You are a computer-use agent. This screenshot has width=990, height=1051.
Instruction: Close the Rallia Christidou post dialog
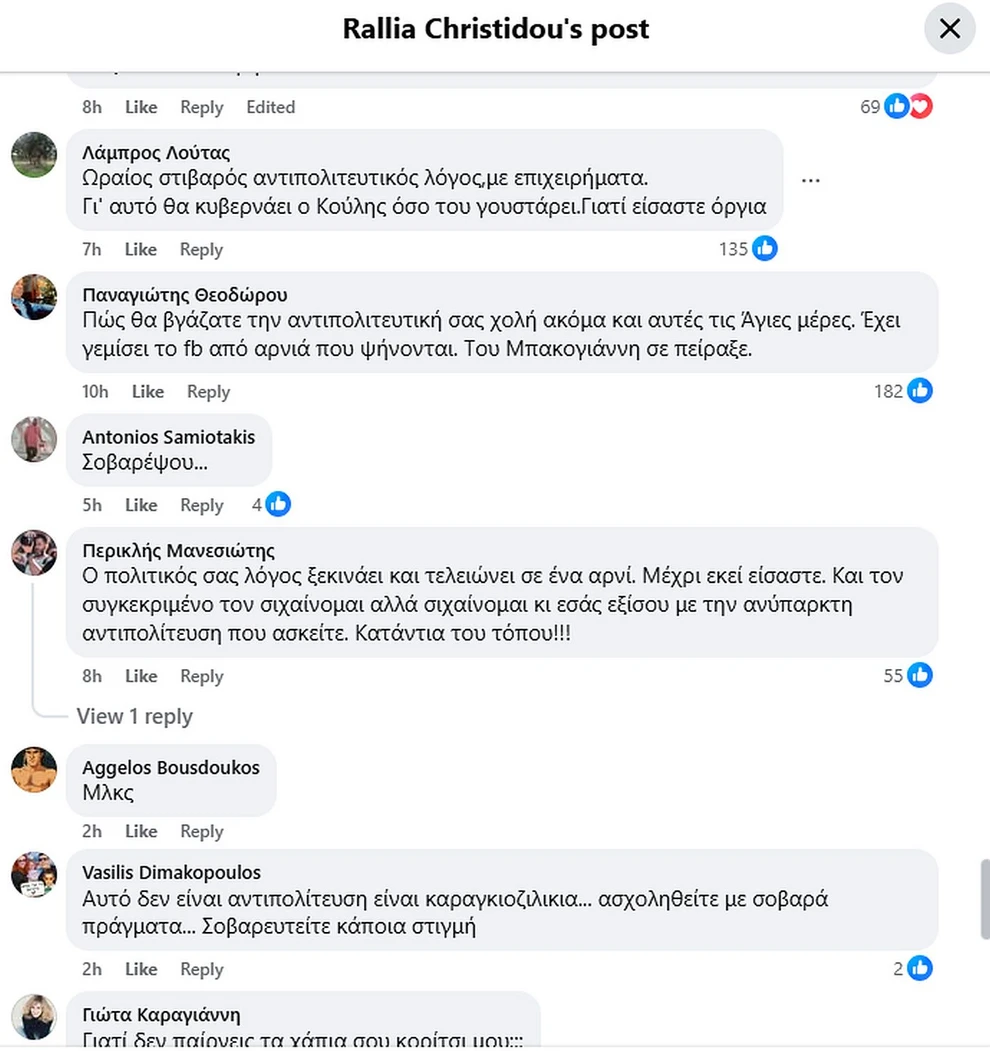coord(949,29)
